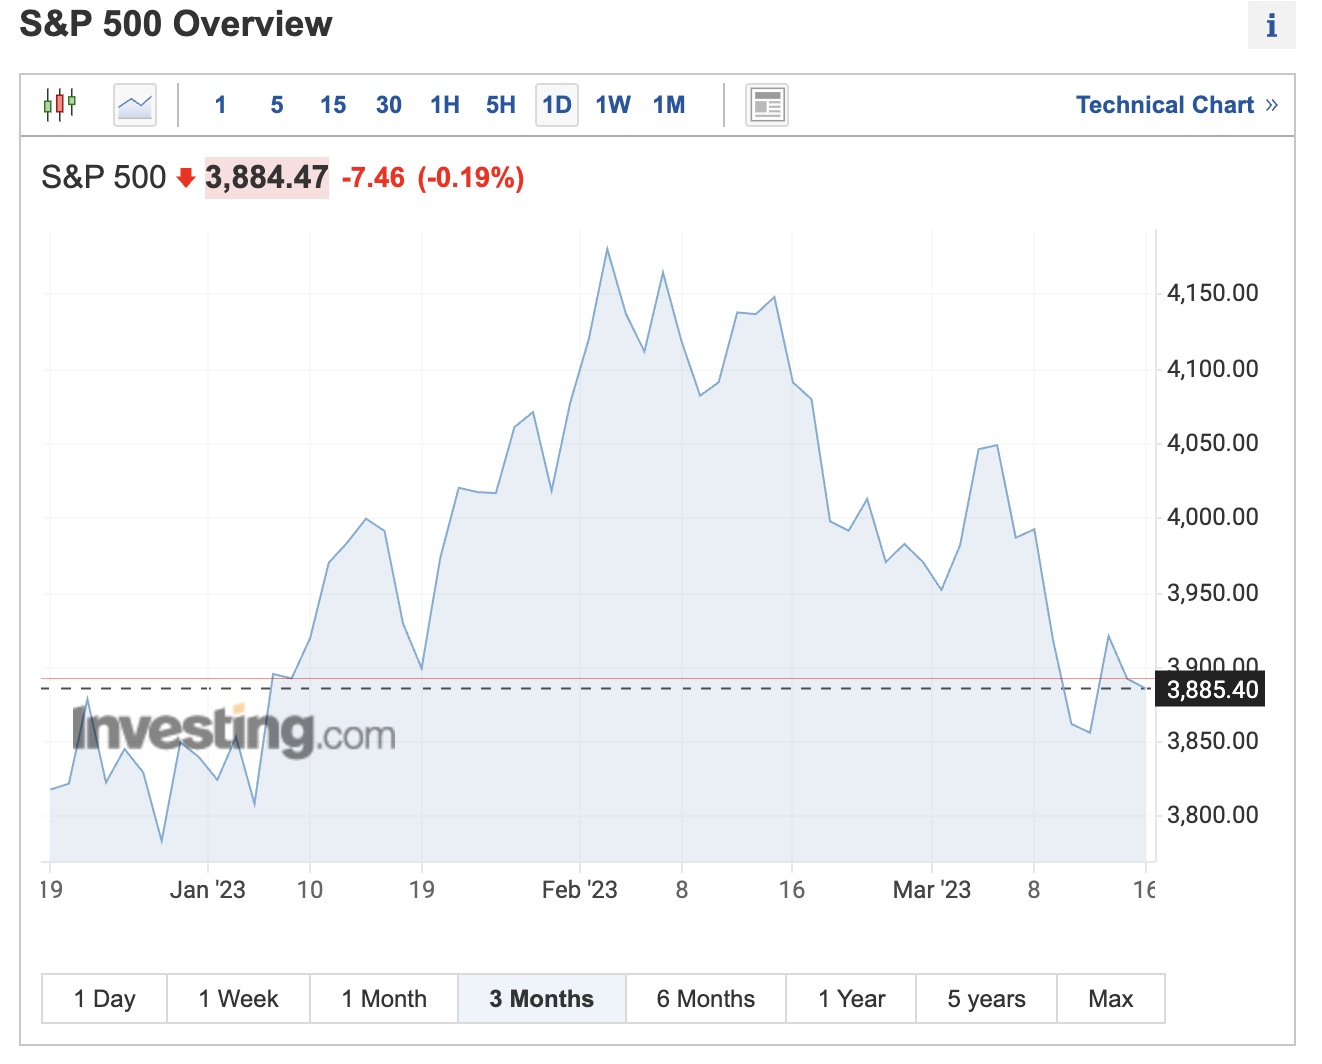The height and width of the screenshot is (1064, 1322).
Task: Switch to area chart type
Action: (135, 104)
